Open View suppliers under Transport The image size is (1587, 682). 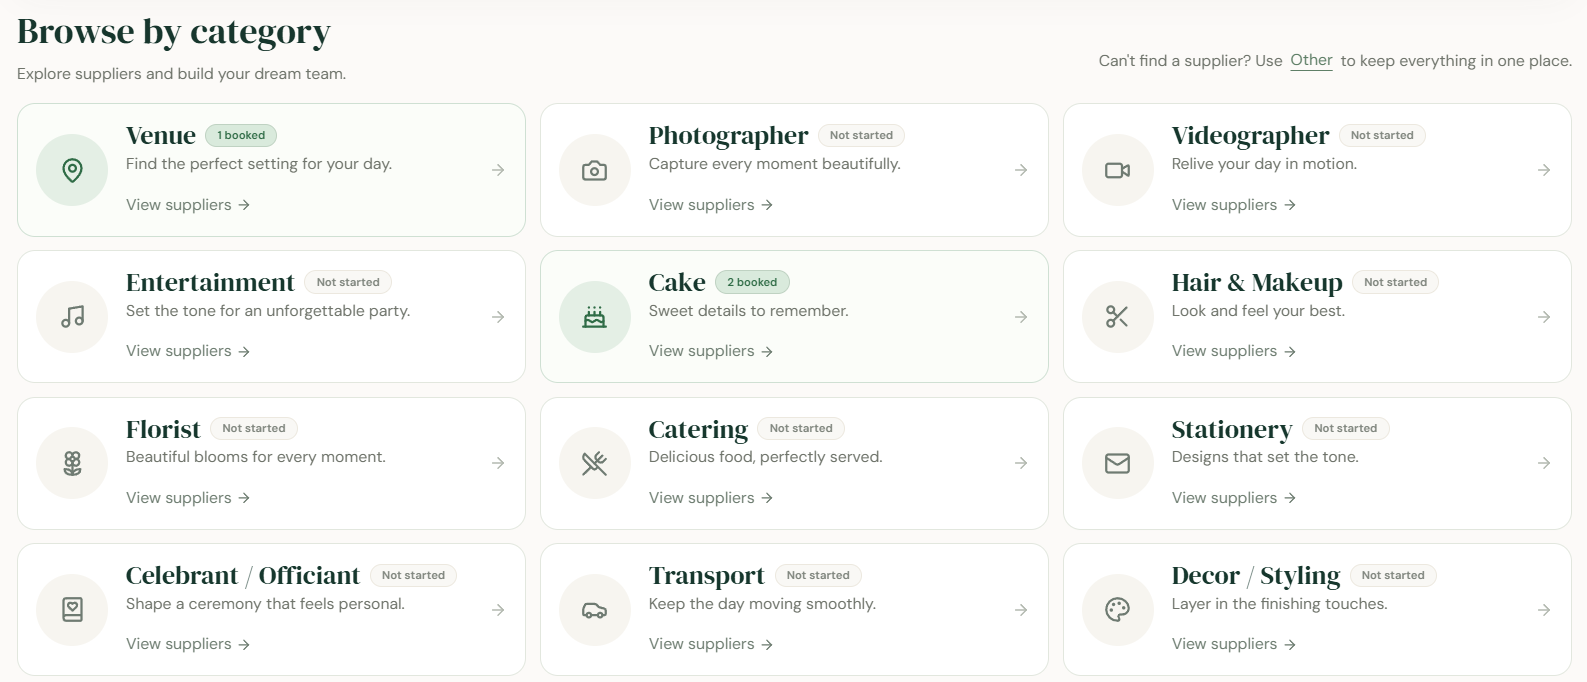click(711, 644)
